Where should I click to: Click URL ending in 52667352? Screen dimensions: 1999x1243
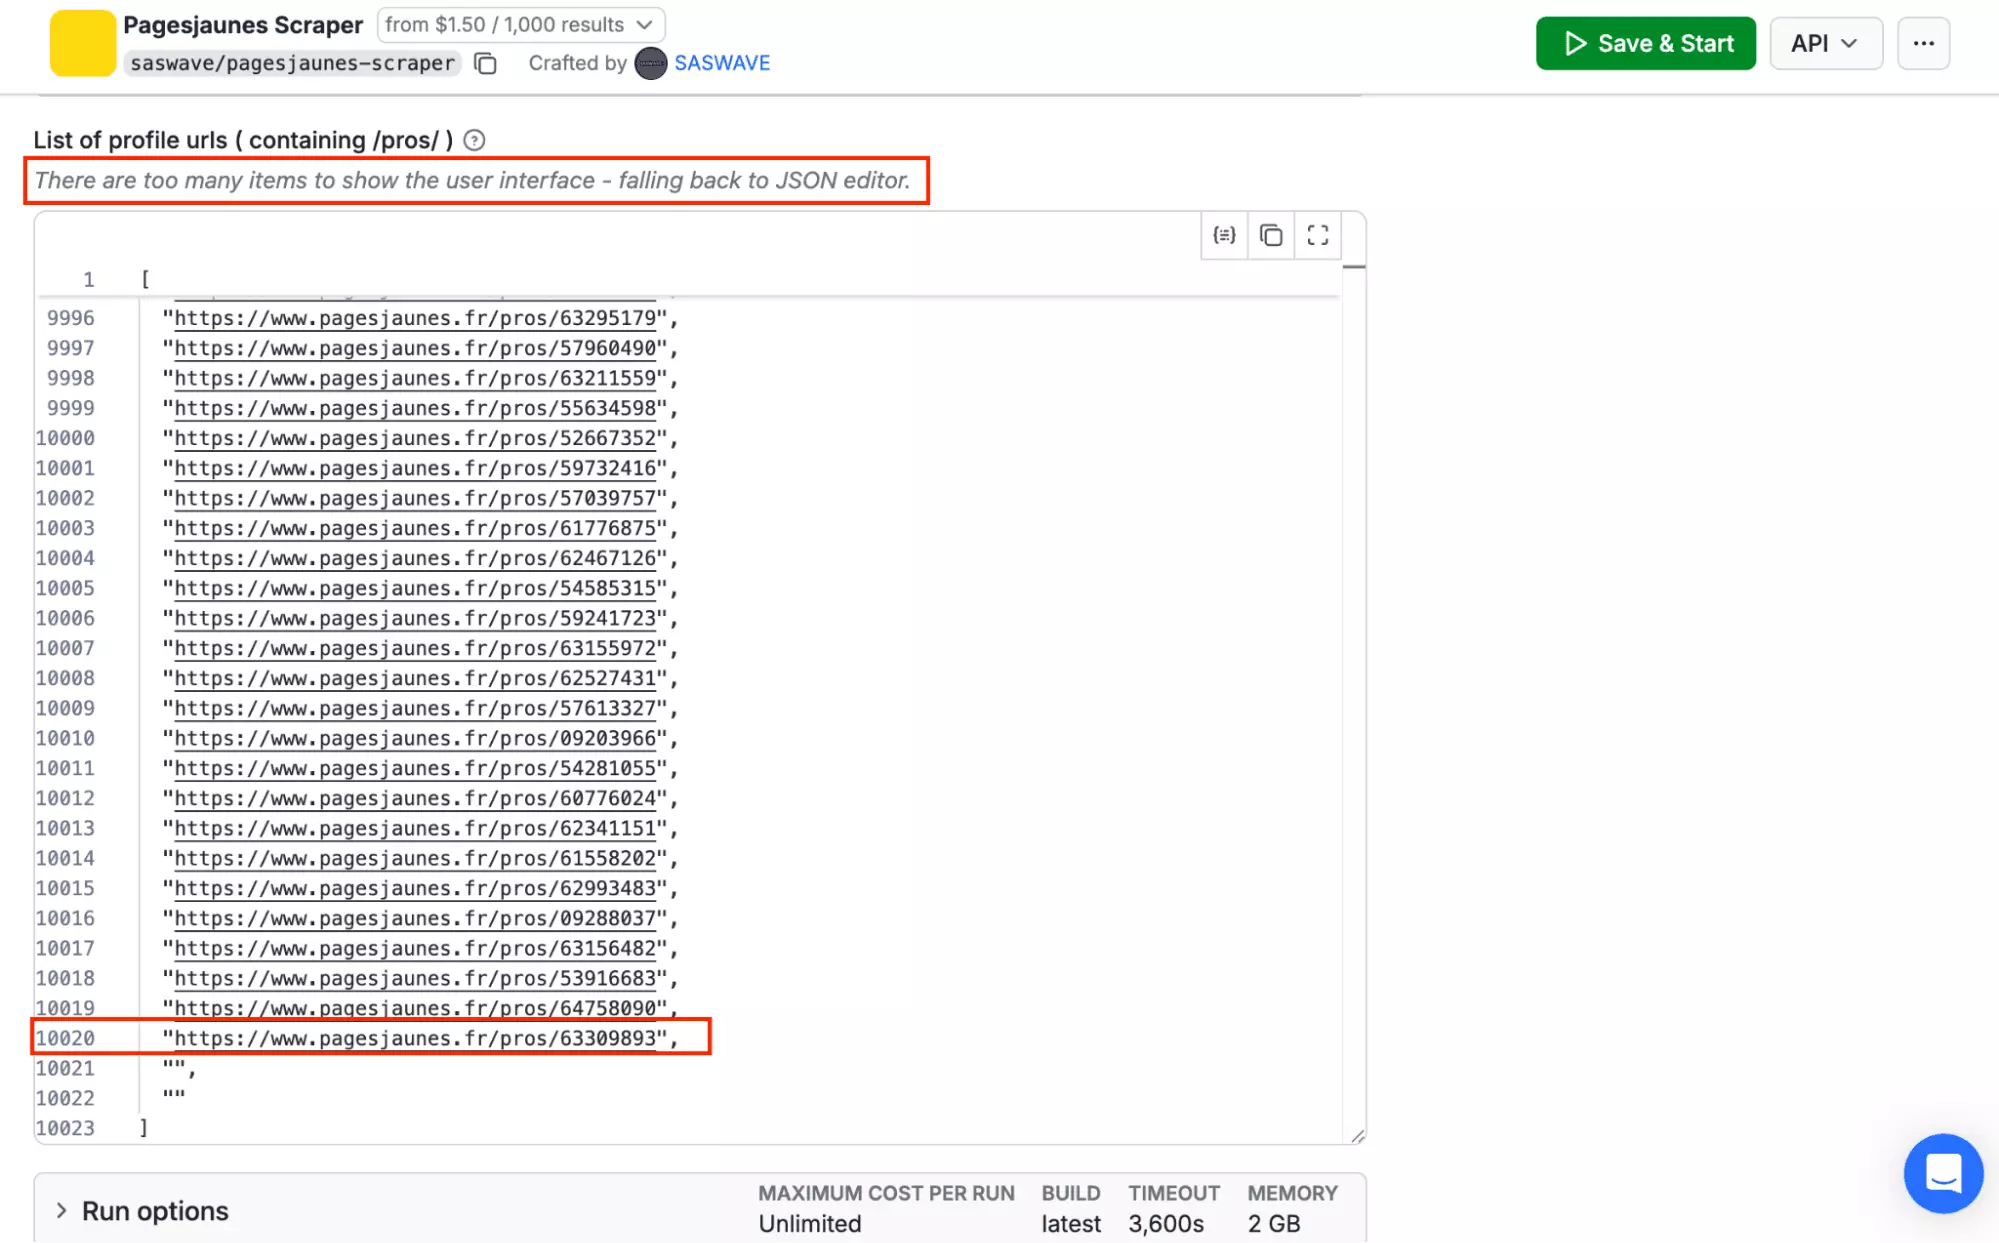tap(416, 438)
